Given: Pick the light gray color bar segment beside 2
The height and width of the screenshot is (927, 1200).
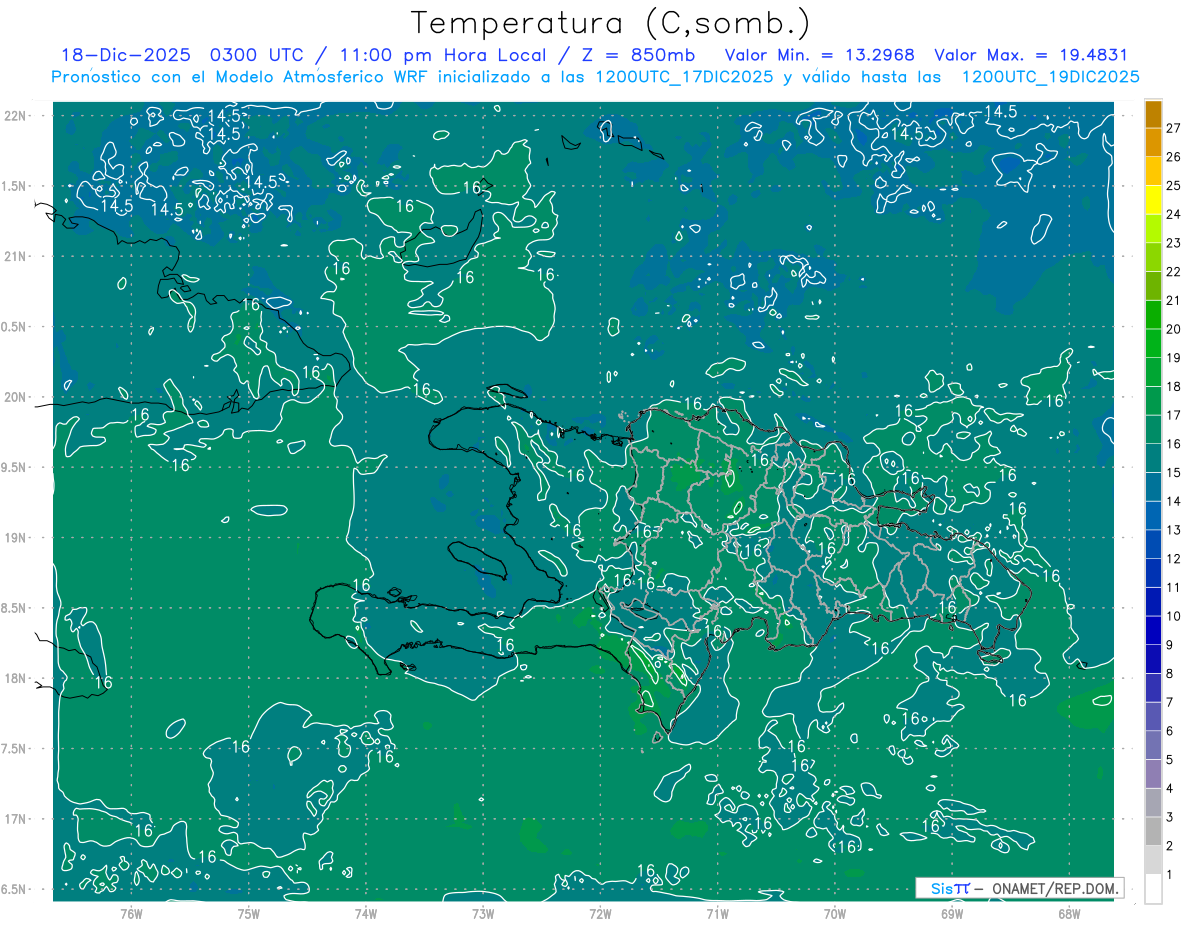Looking at the screenshot, I should (1153, 831).
